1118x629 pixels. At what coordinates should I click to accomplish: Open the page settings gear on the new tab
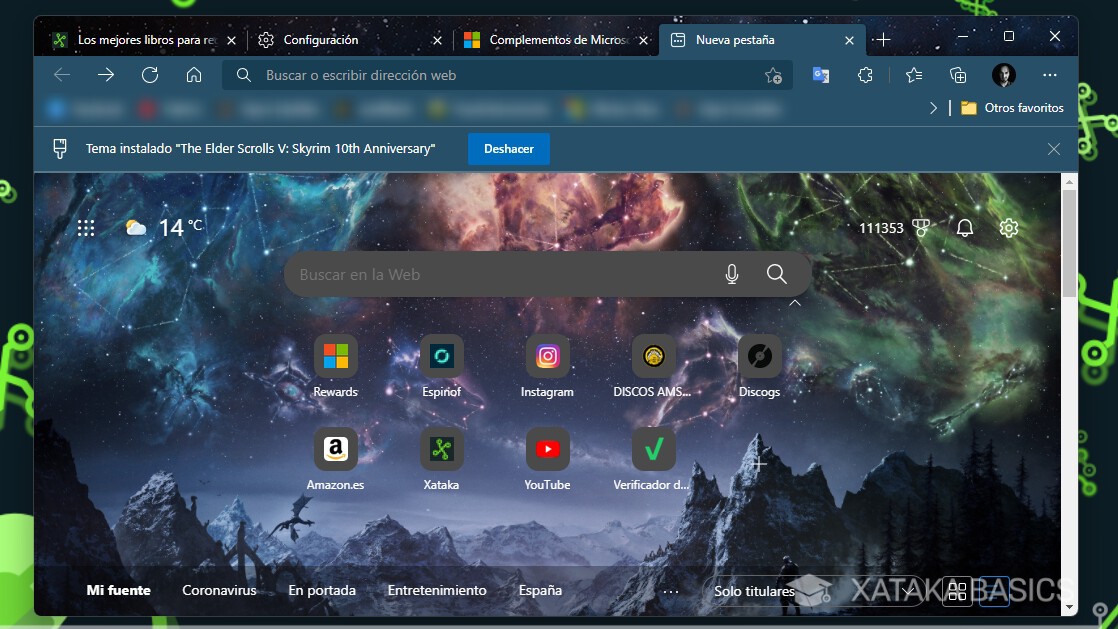[x=1008, y=228]
